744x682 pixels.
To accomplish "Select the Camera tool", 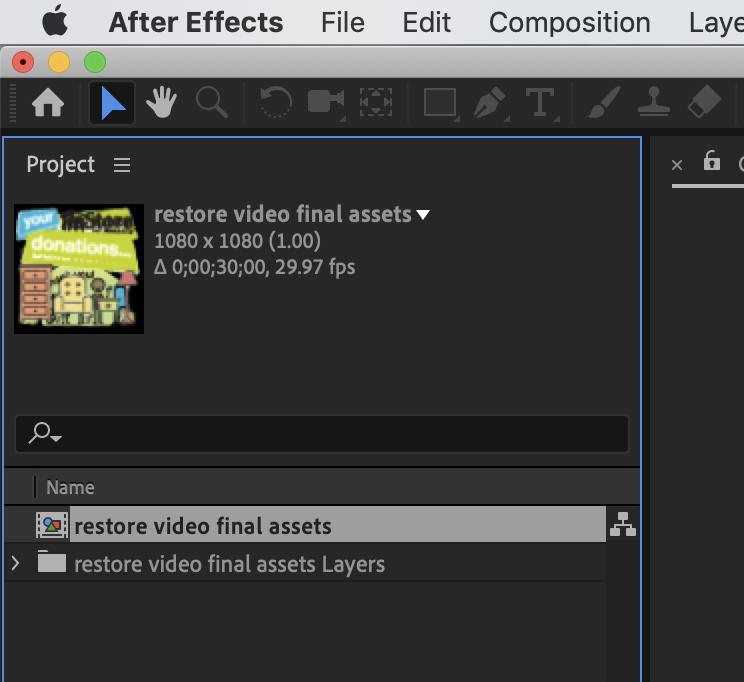I will point(326,102).
